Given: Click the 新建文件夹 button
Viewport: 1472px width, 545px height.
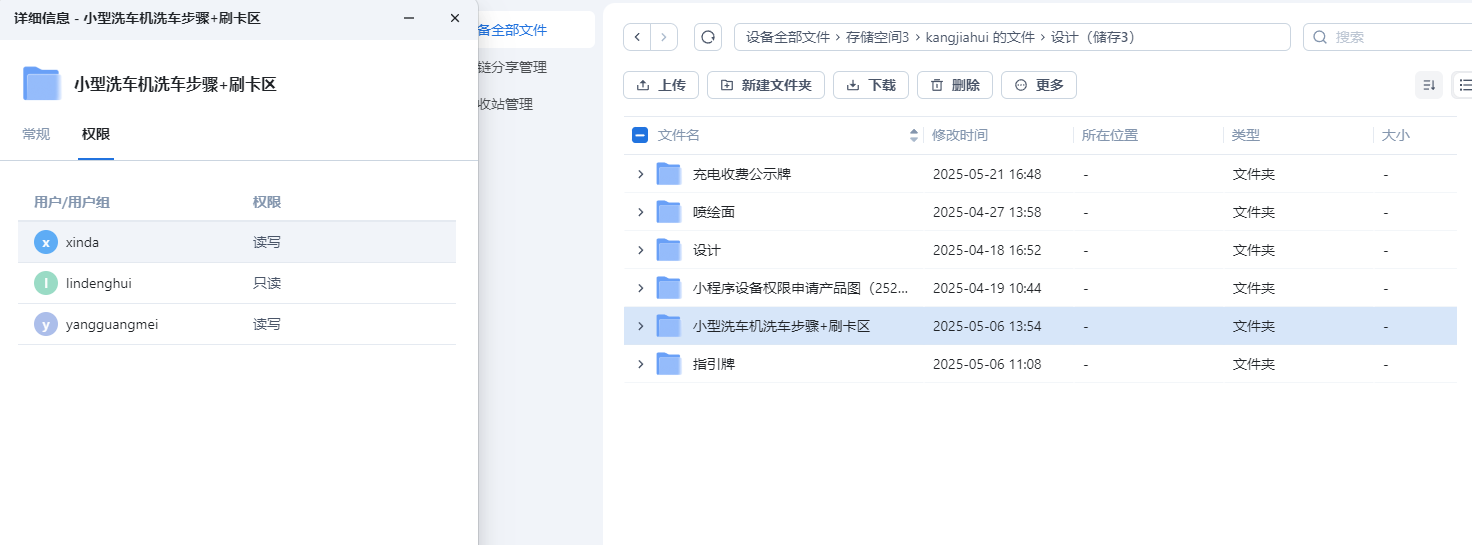Looking at the screenshot, I should [766, 85].
